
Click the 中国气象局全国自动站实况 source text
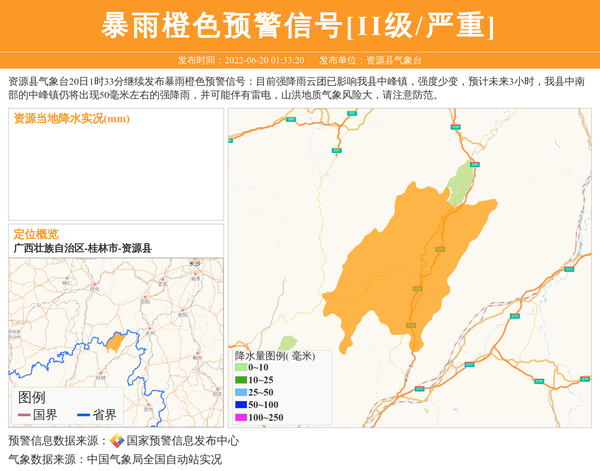coord(154,460)
